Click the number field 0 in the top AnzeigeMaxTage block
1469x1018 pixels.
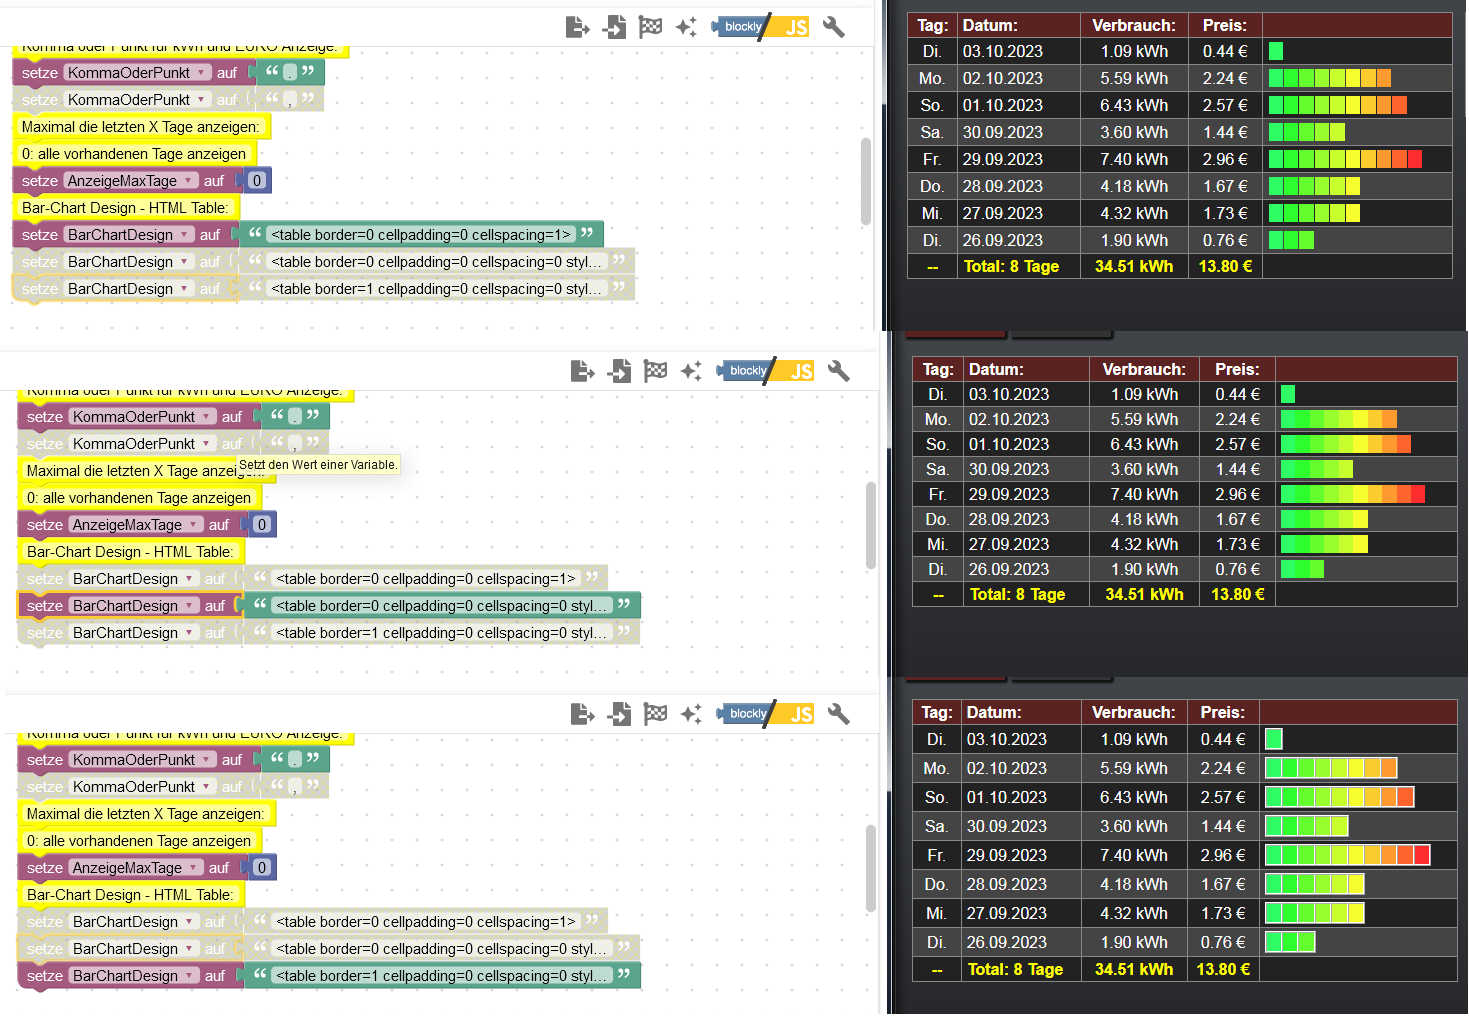257,181
